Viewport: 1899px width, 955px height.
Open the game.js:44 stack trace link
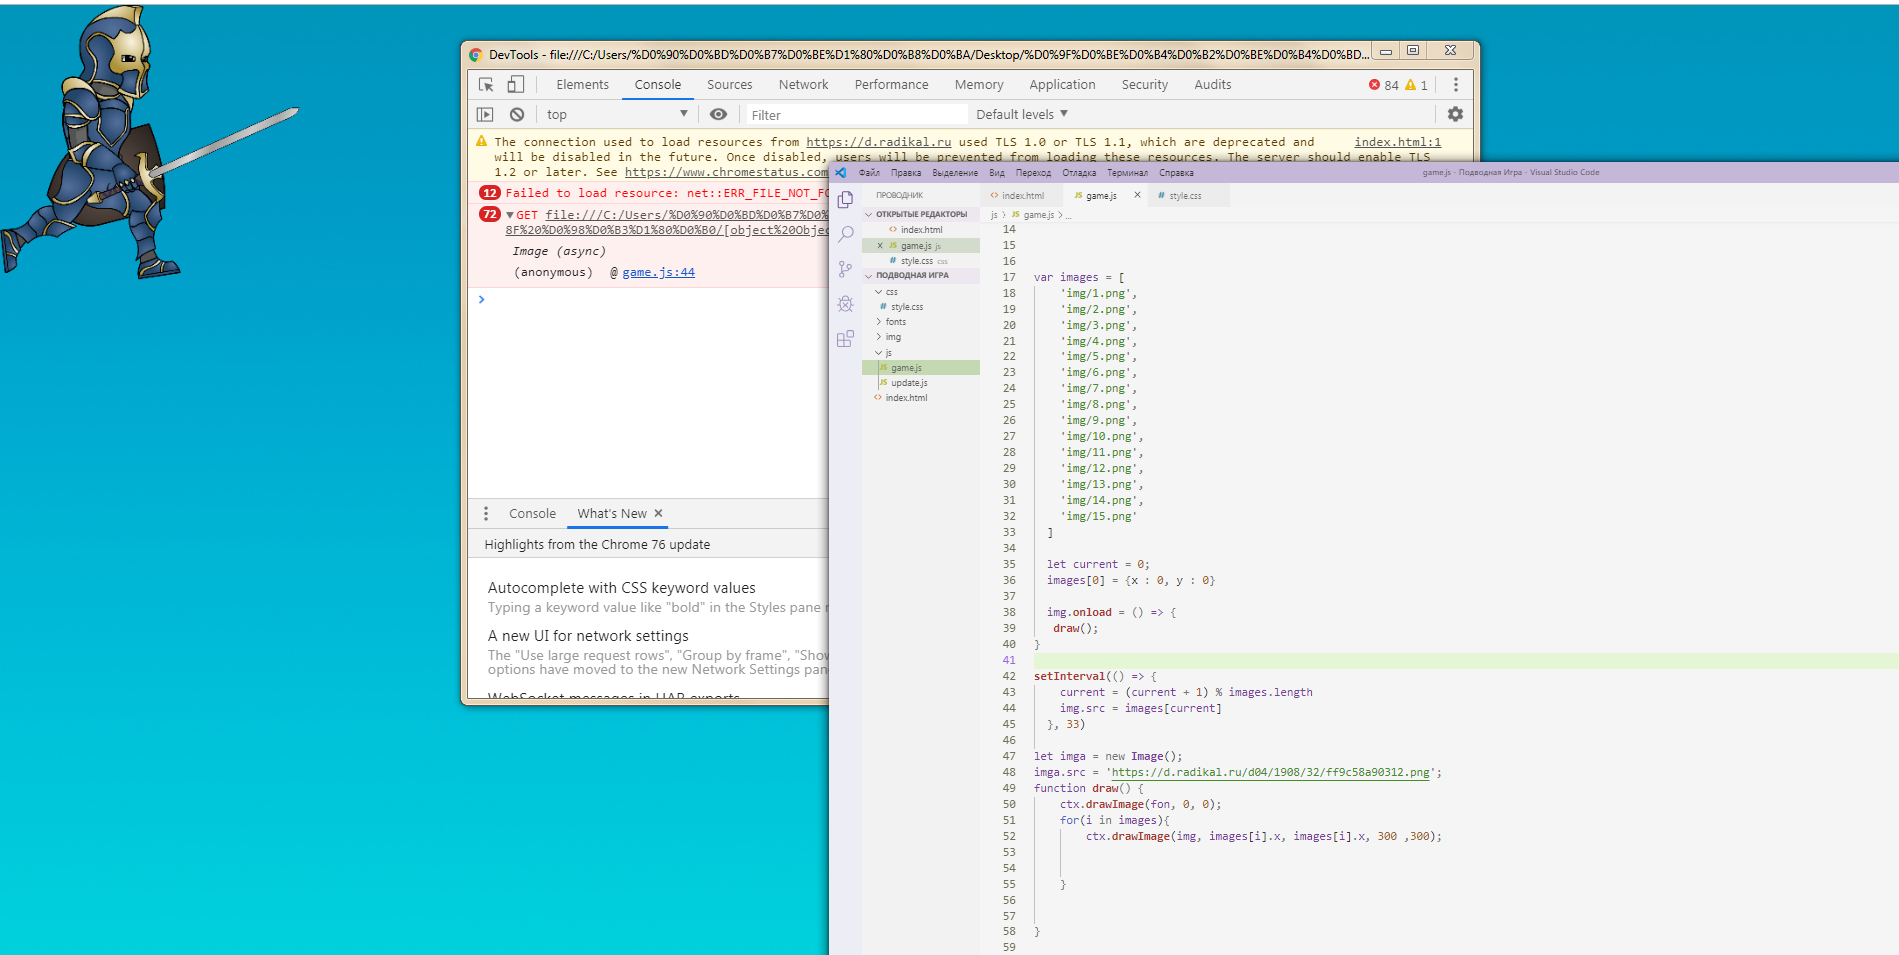(658, 272)
